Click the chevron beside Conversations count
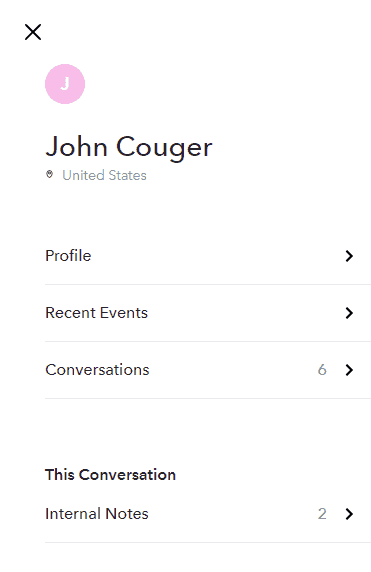371x572 pixels. (x=349, y=370)
